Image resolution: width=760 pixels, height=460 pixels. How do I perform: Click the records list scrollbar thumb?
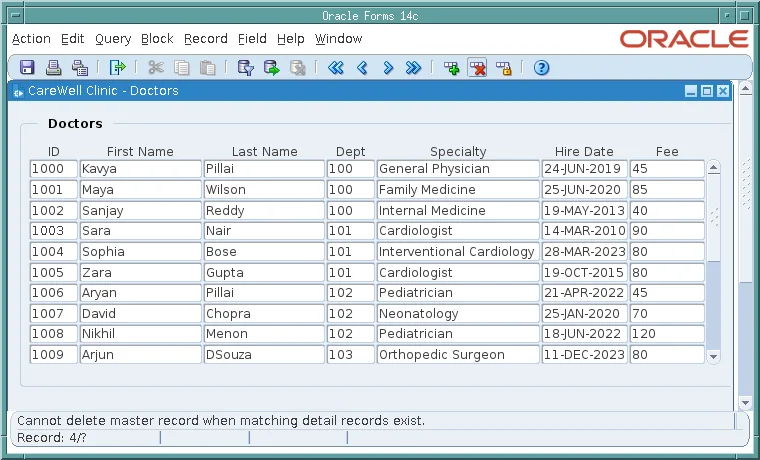click(713, 218)
